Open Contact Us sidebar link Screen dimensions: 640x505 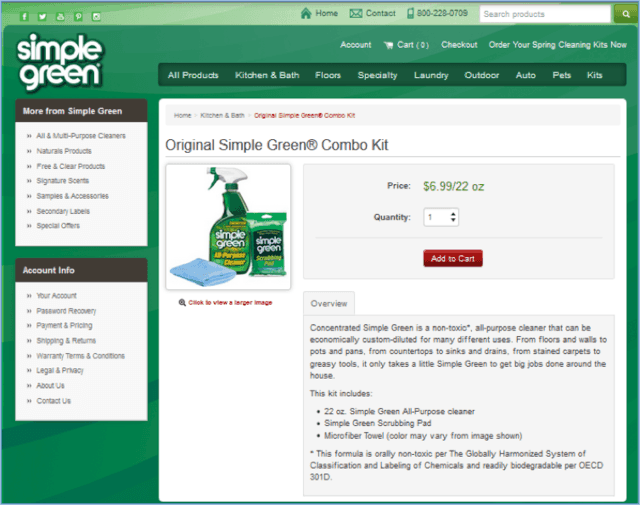[x=53, y=401]
